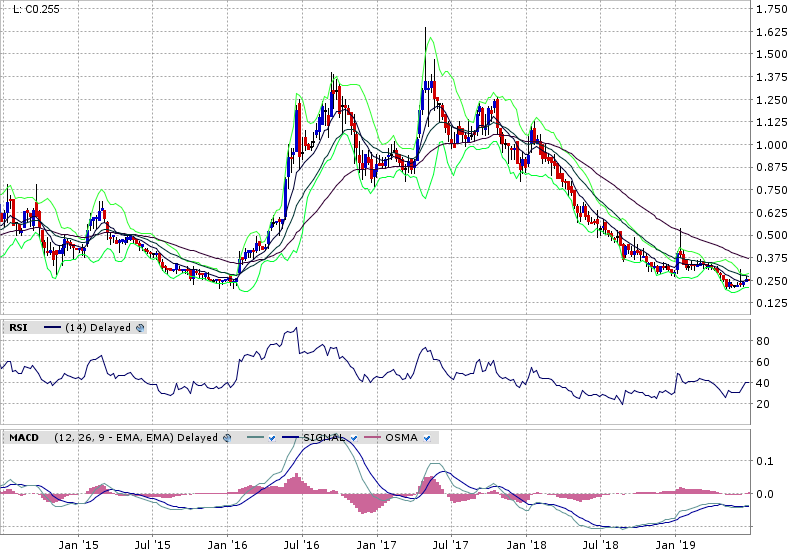Image resolution: width=796 pixels, height=559 pixels.
Task: Click the blue line swatch before SIGNAL
Action: click(x=293, y=437)
